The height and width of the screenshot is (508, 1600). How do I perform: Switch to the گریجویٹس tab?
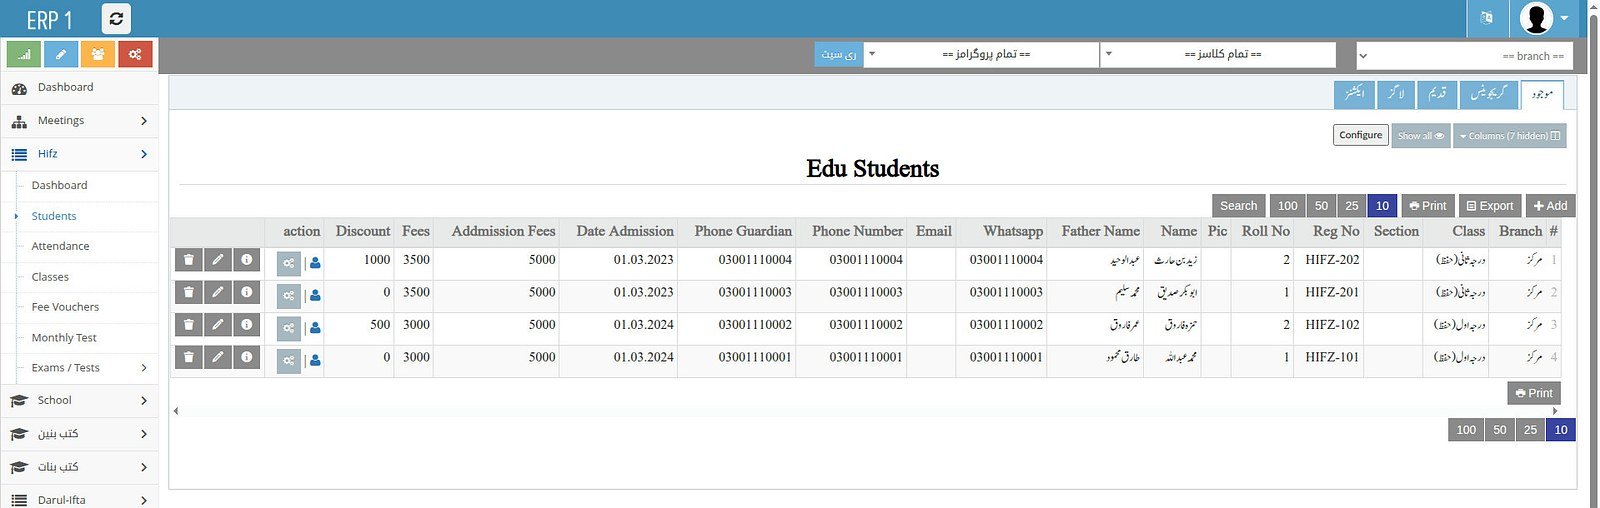pos(1487,94)
